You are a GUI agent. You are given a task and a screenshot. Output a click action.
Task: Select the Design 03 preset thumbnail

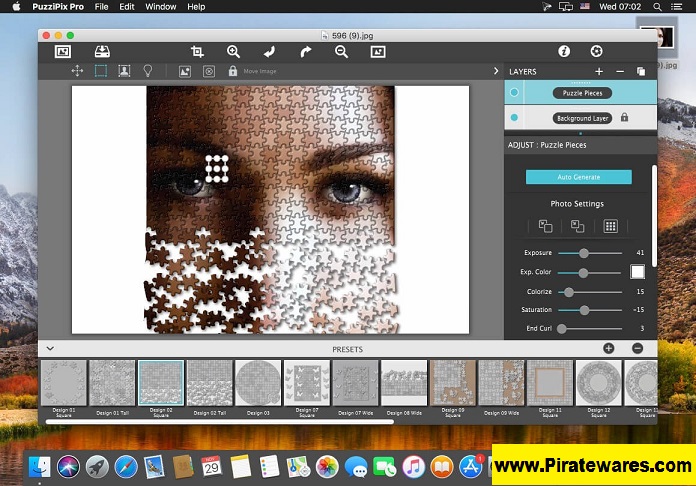pyautogui.click(x=258, y=383)
